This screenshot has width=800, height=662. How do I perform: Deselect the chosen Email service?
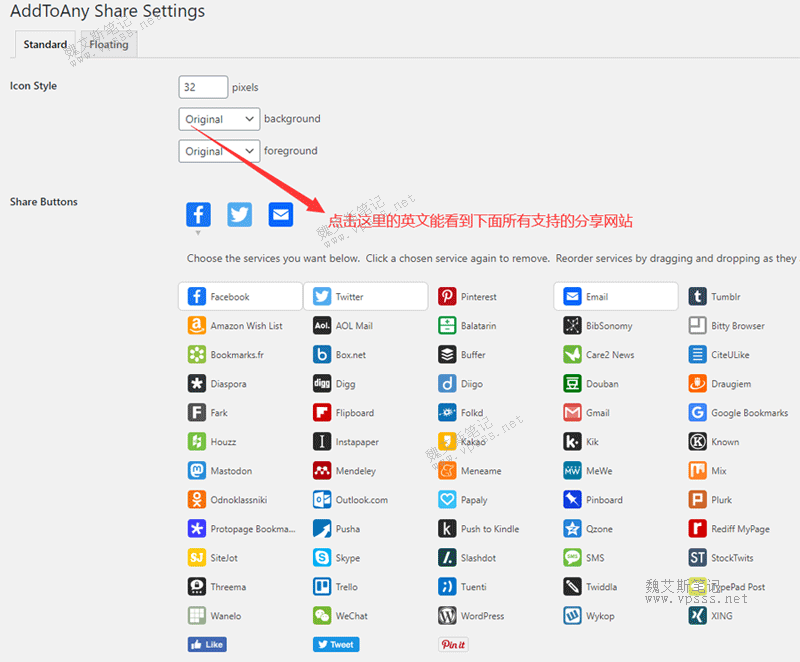click(615, 297)
